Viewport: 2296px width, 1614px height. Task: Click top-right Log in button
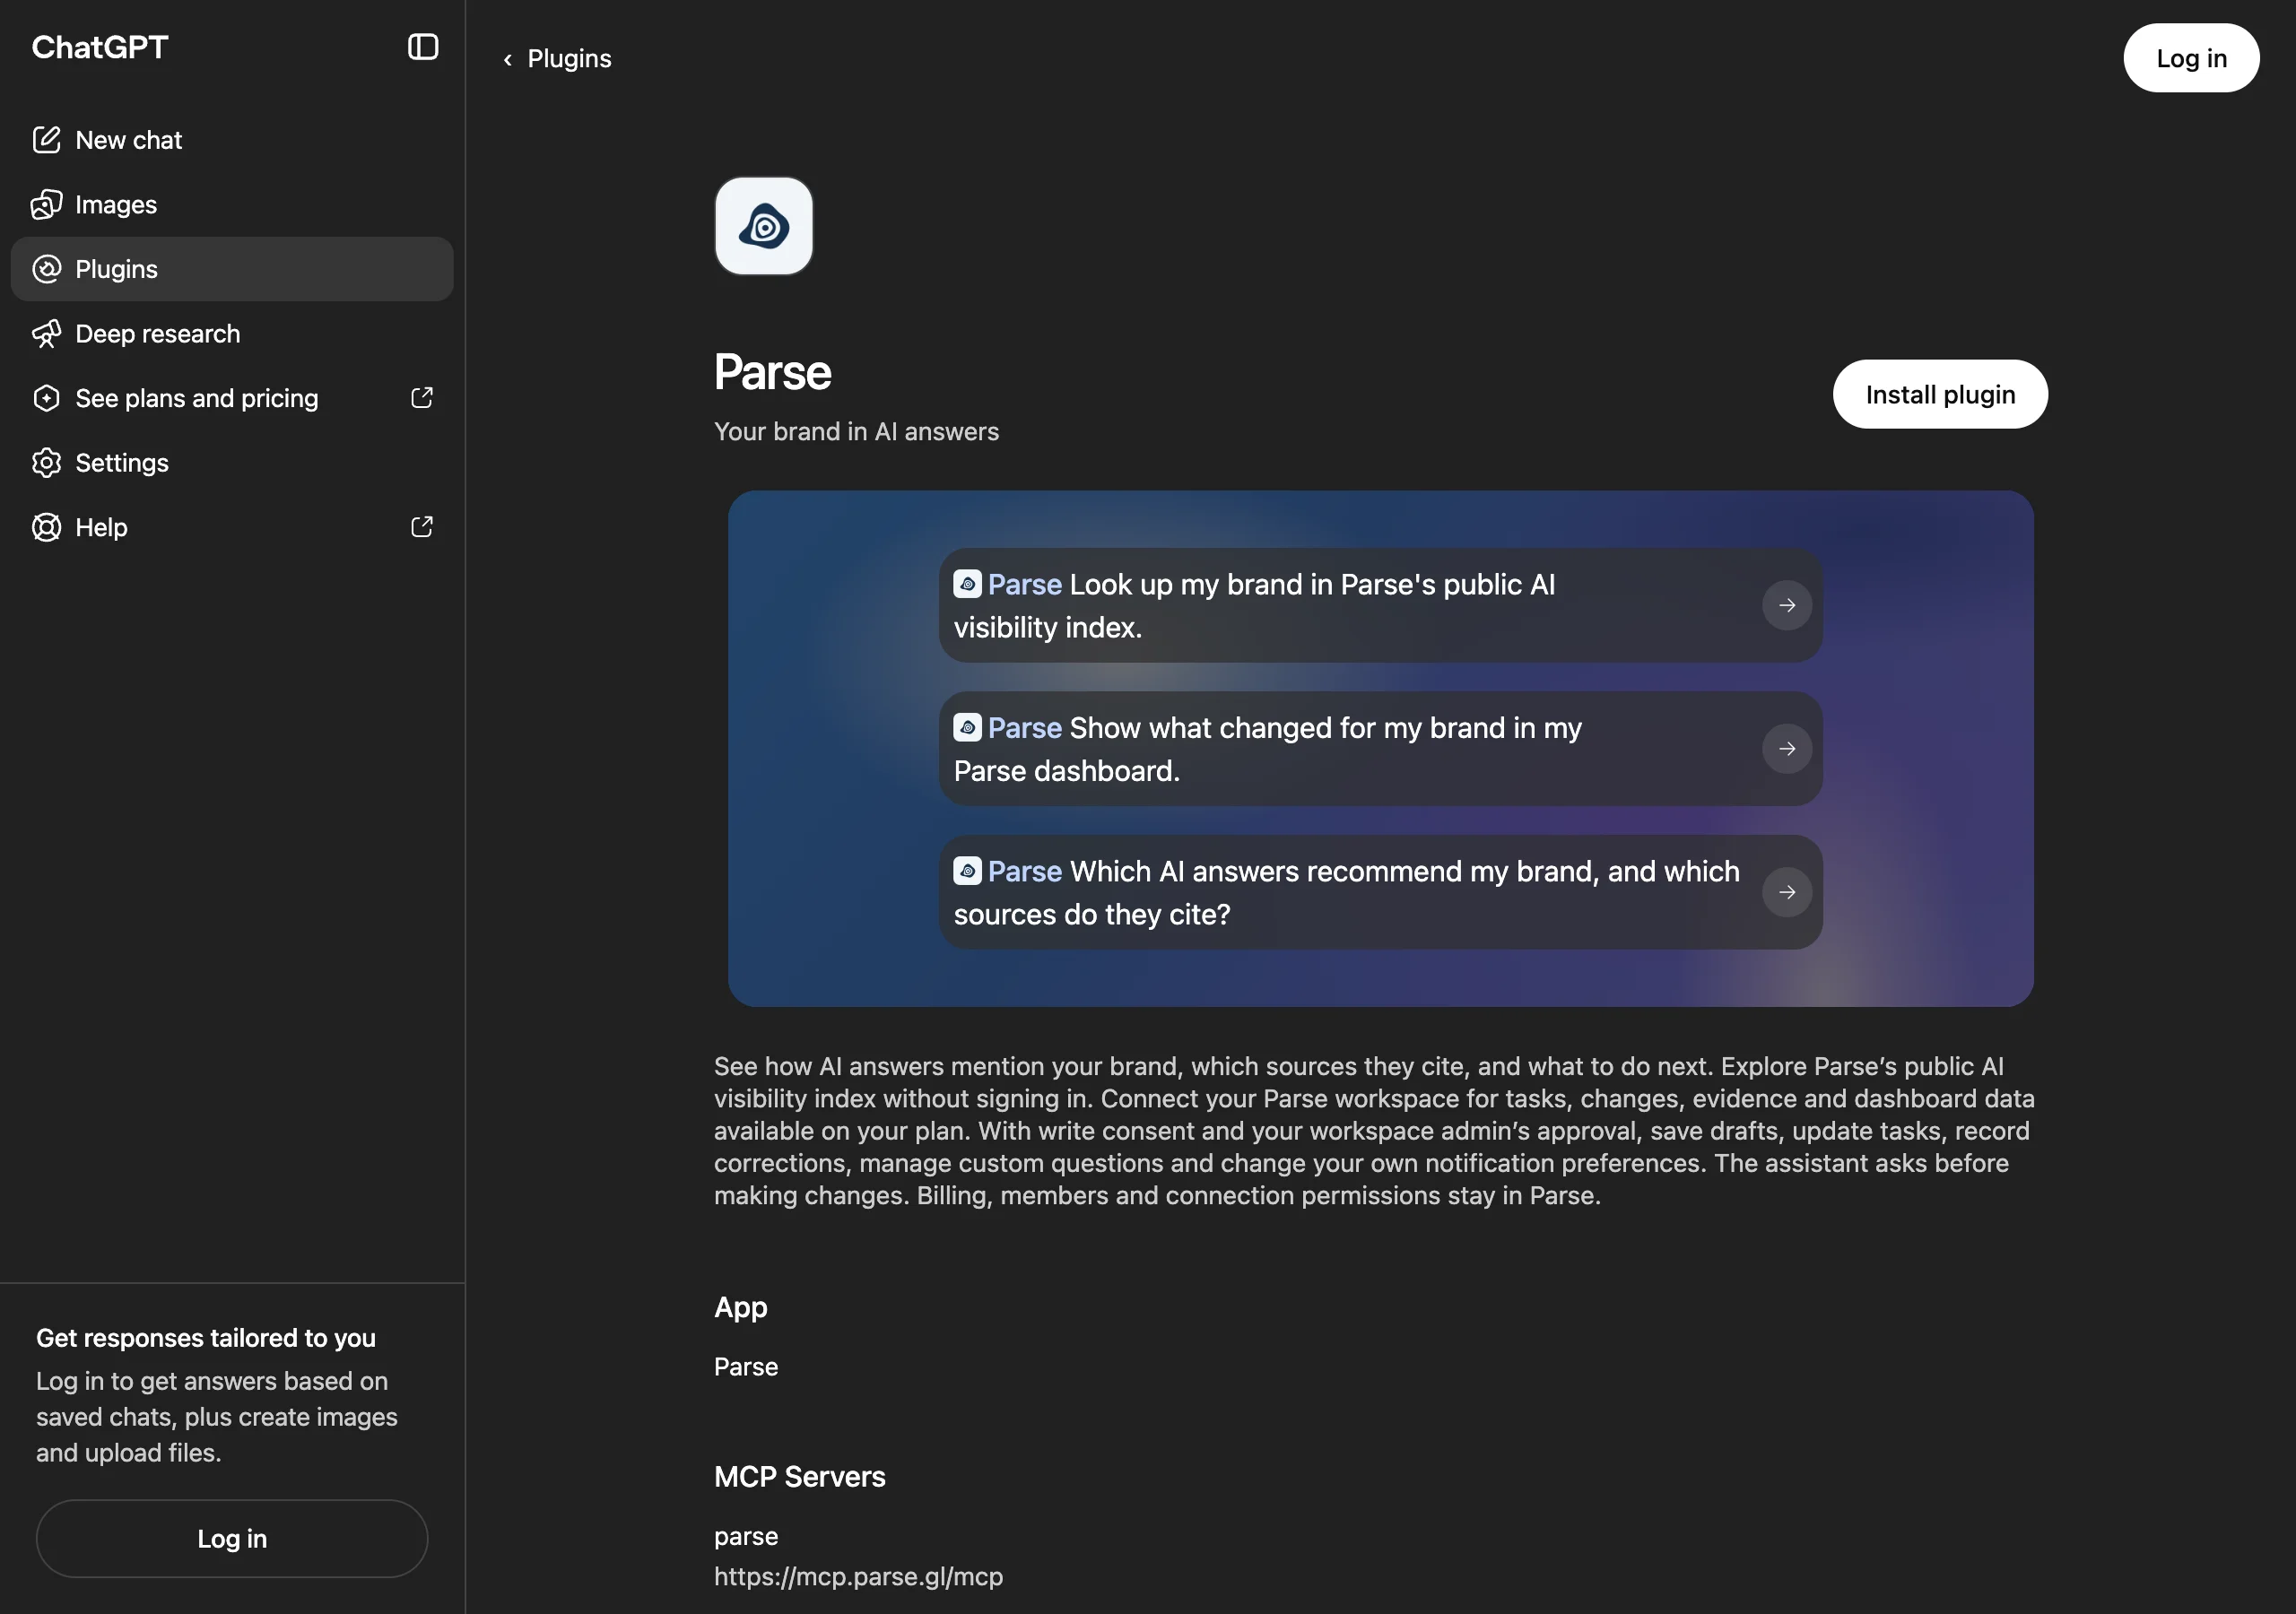2191,58
